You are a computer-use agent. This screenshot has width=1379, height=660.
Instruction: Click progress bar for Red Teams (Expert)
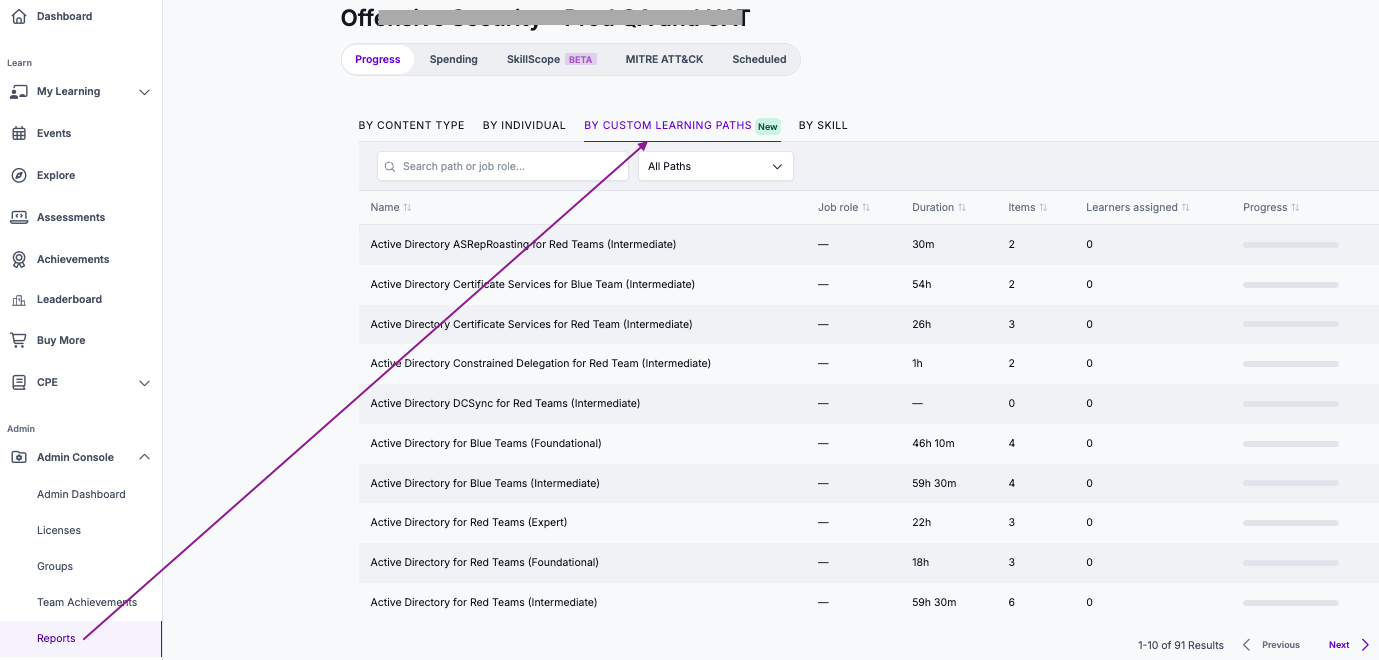pyautogui.click(x=1290, y=523)
